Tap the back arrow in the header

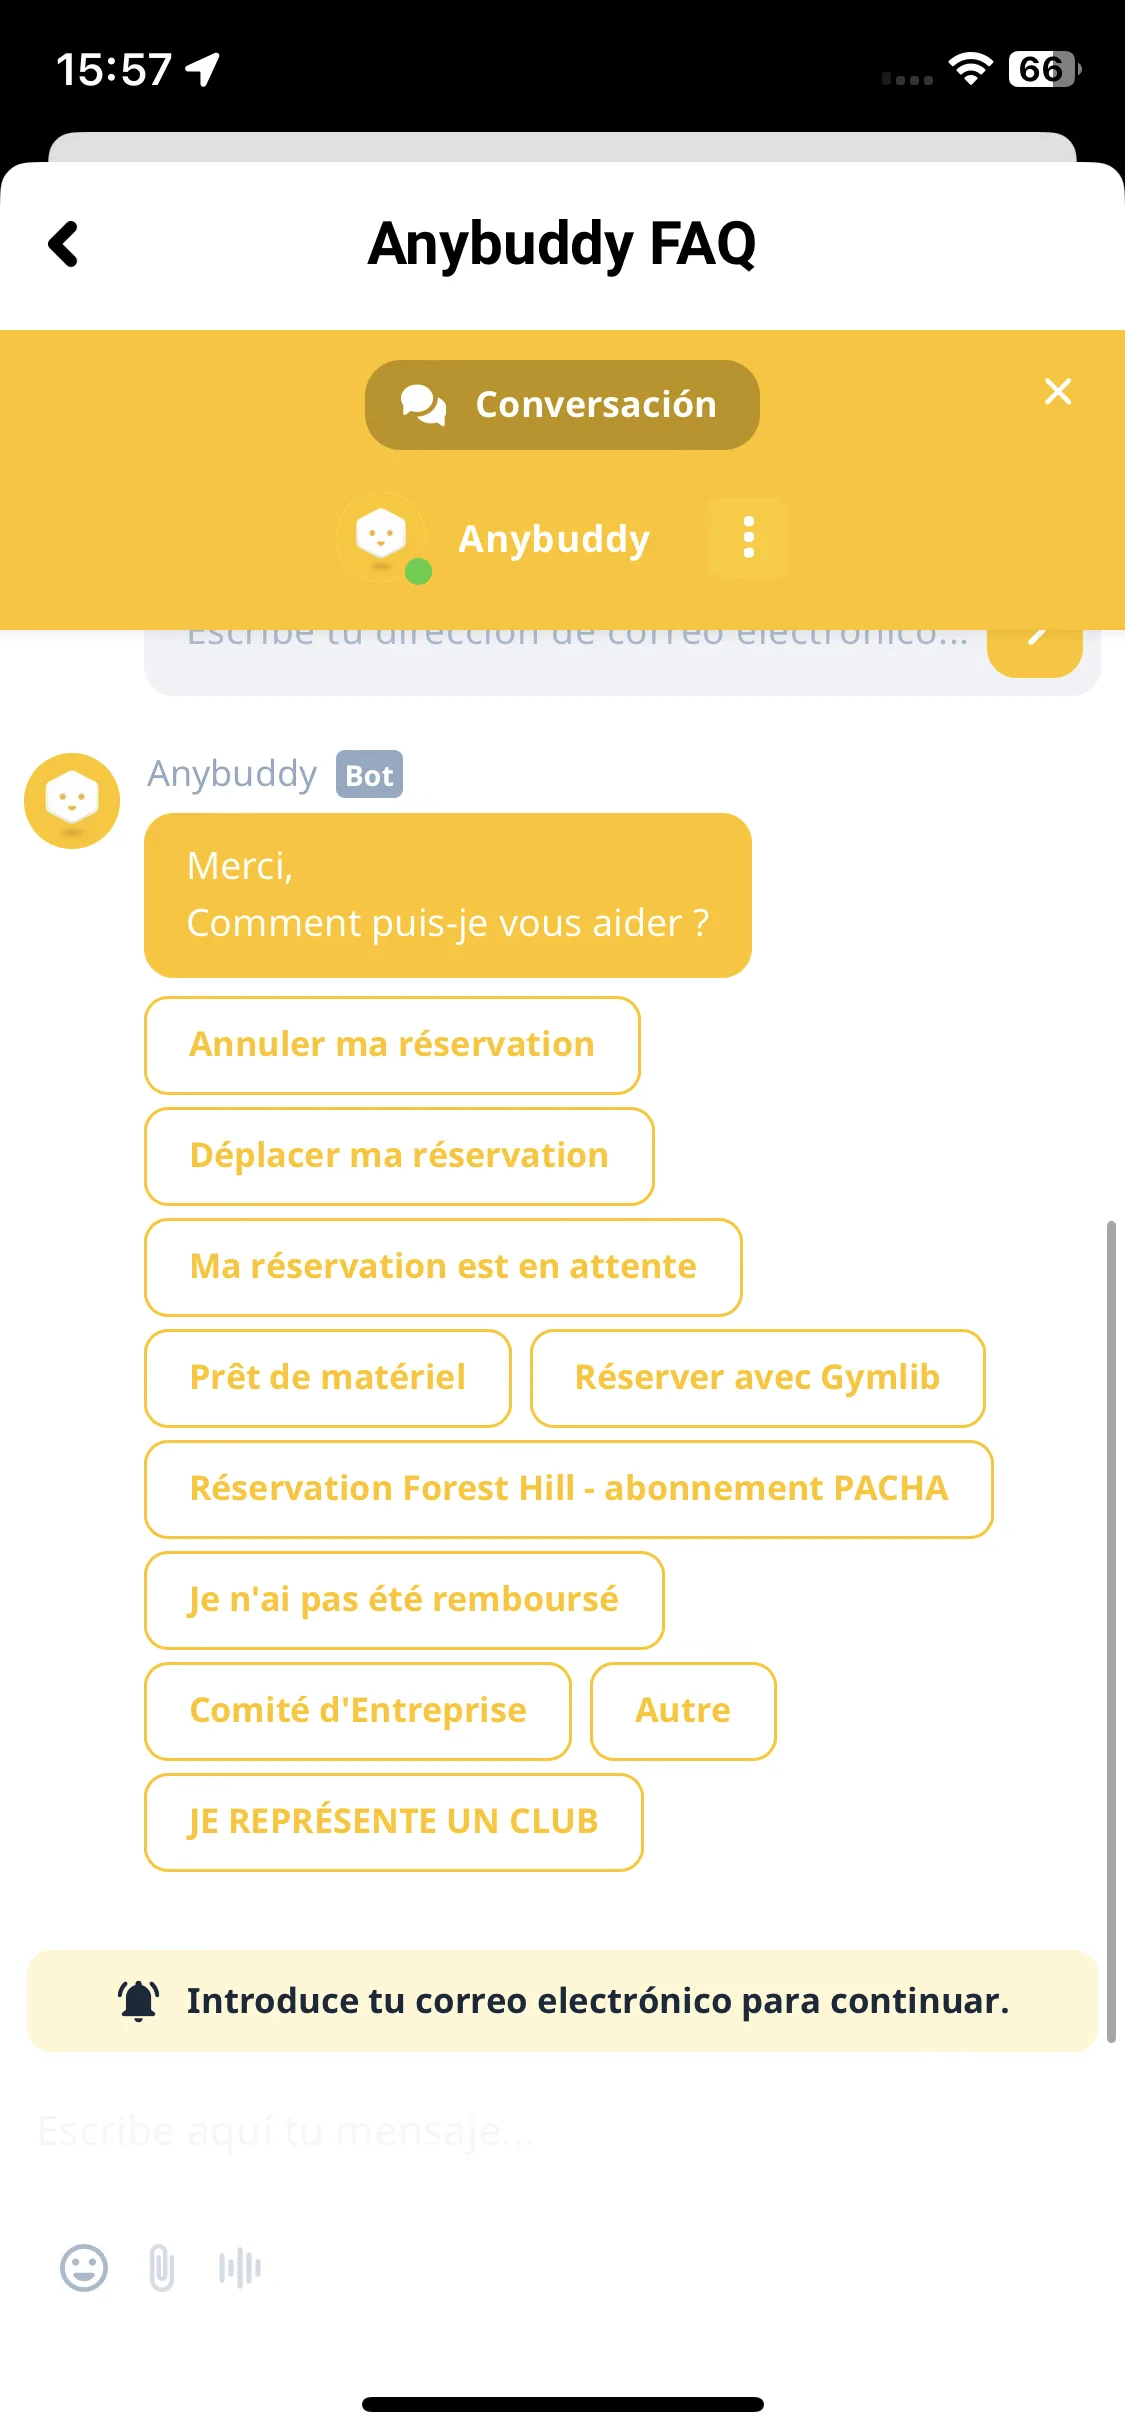click(63, 244)
